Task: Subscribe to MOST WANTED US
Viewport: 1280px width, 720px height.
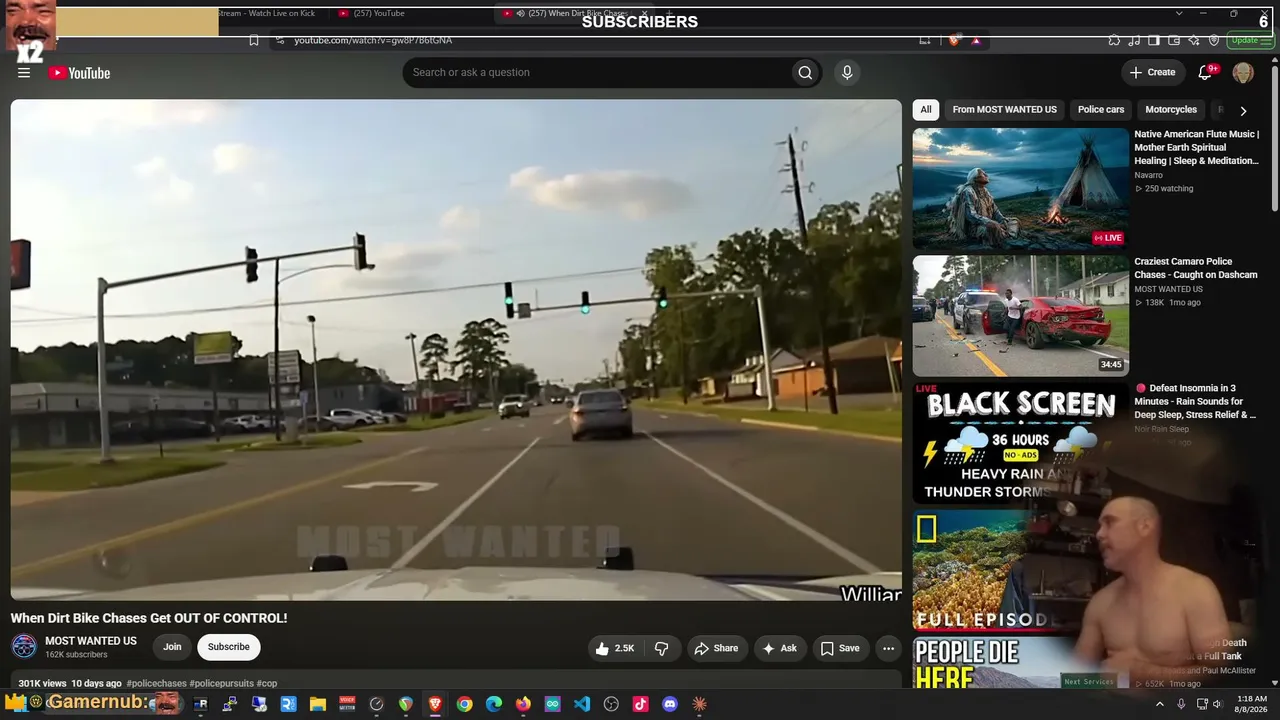Action: point(229,647)
